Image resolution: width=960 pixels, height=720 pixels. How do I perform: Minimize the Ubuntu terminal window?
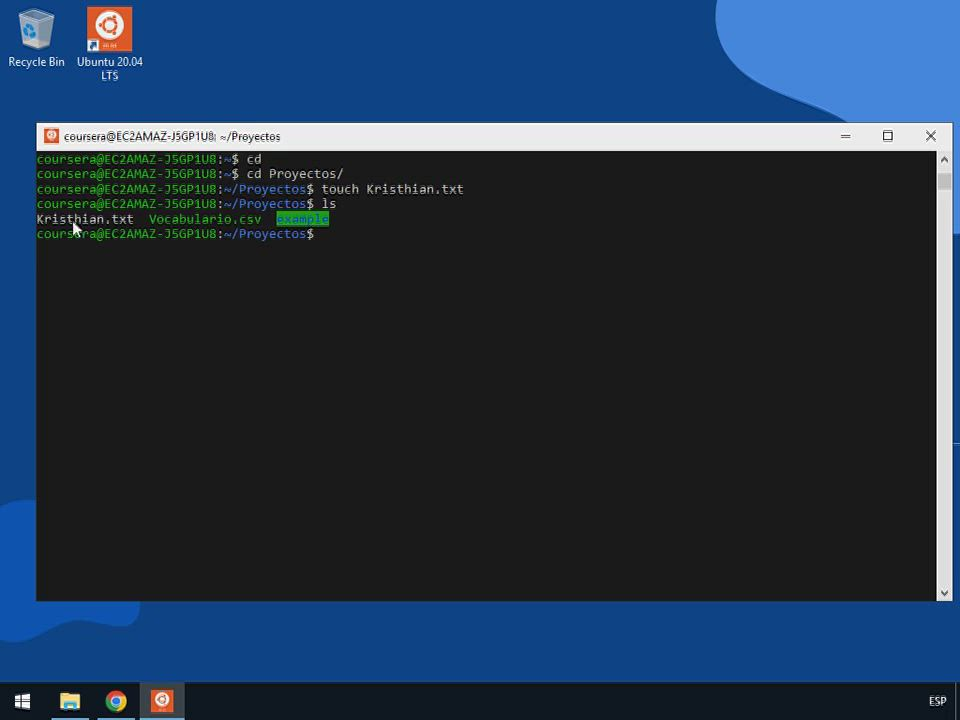tap(846, 136)
